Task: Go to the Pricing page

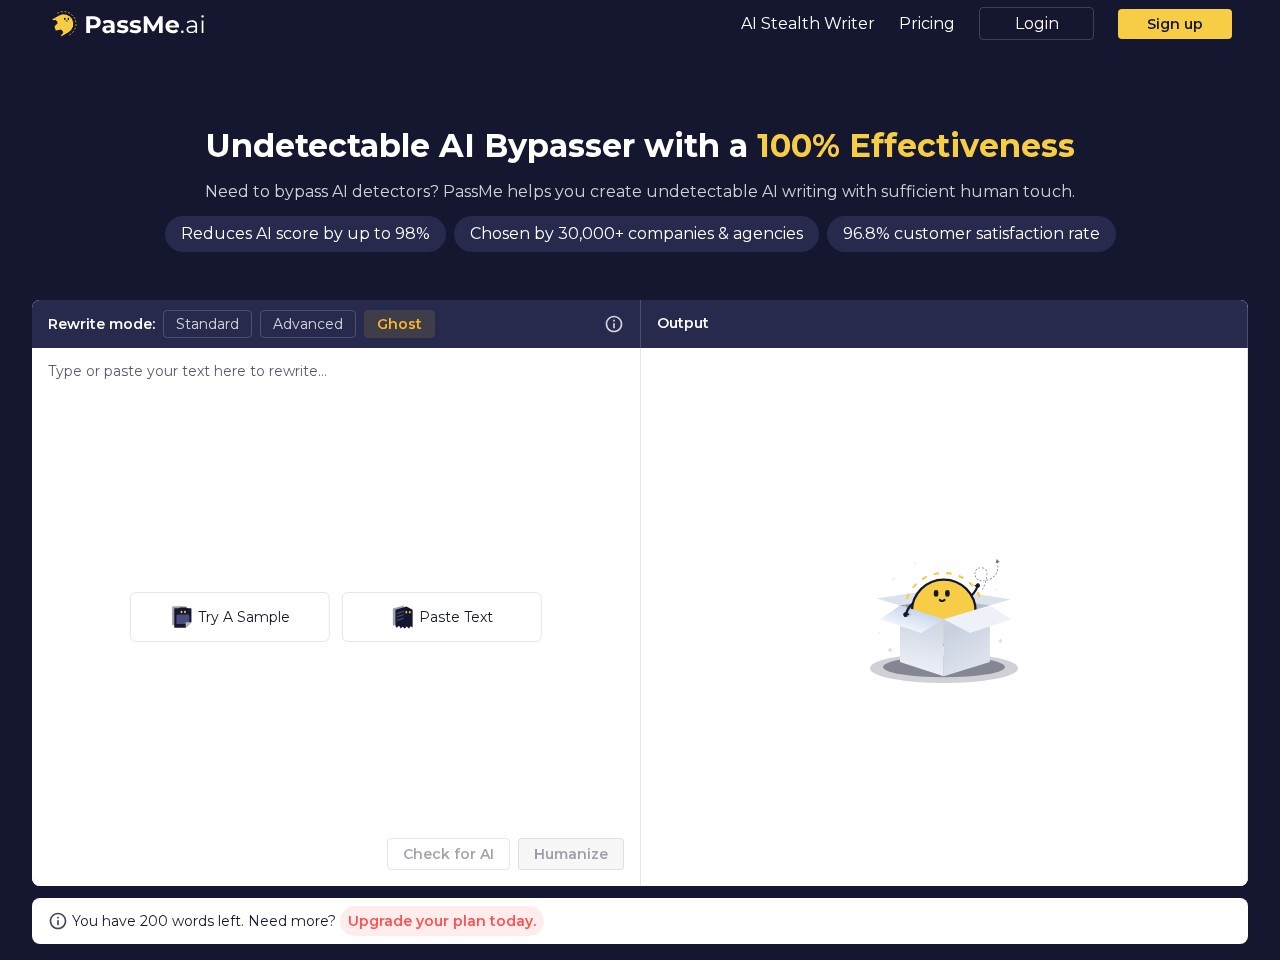Action: pos(926,24)
